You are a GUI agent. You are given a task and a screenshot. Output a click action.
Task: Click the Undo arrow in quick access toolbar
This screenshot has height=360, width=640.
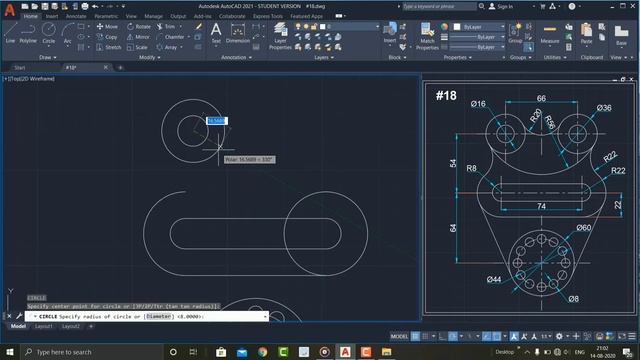tap(95, 6)
